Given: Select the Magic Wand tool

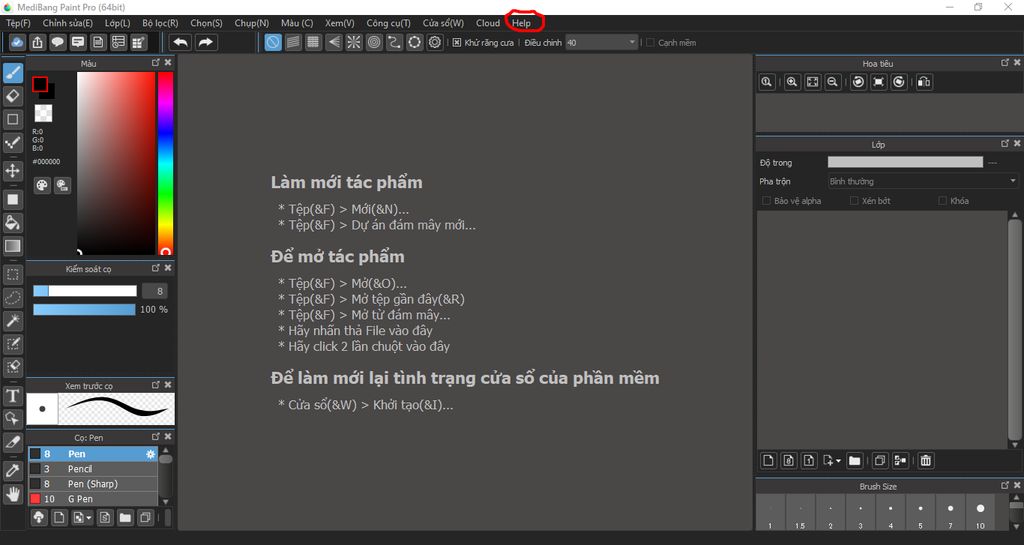Looking at the screenshot, I should click(13, 320).
